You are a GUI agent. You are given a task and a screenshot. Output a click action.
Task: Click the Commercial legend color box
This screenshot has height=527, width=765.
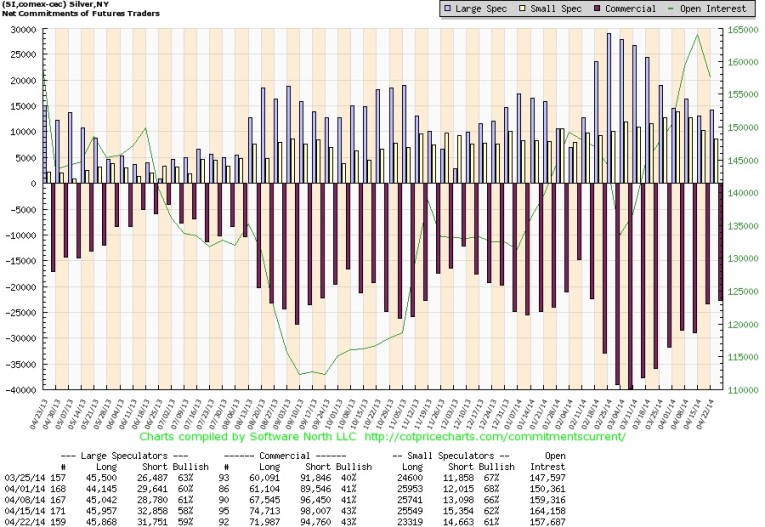(594, 9)
